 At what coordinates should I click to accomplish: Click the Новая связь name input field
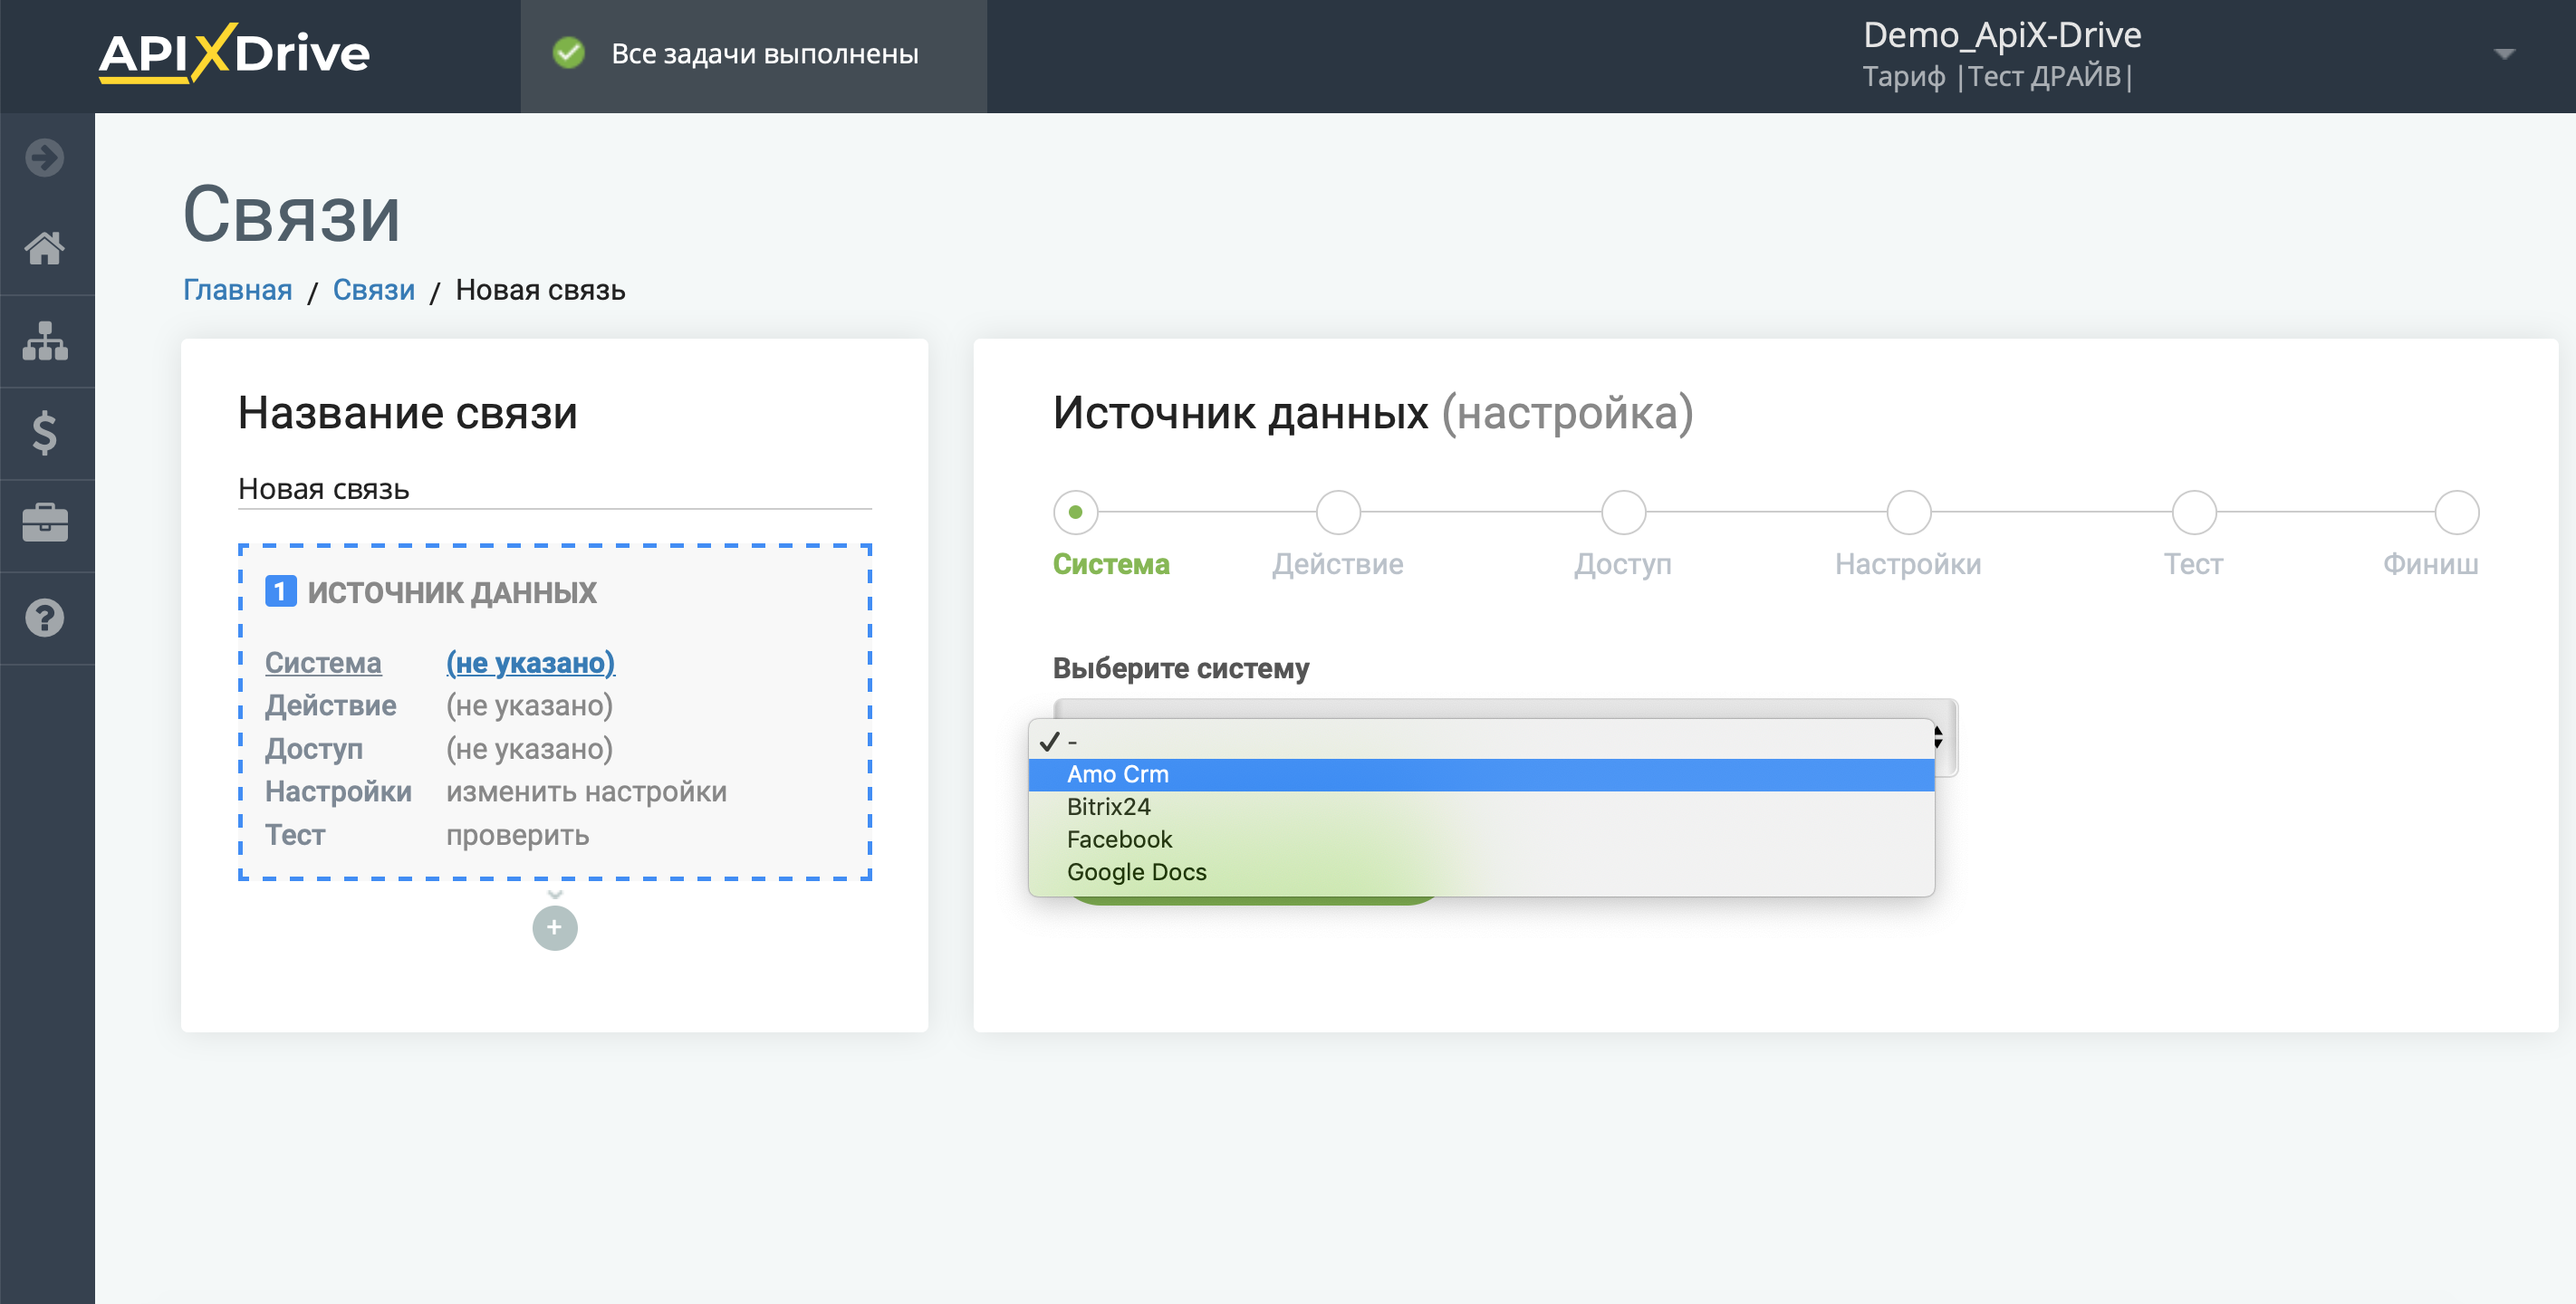tap(554, 489)
